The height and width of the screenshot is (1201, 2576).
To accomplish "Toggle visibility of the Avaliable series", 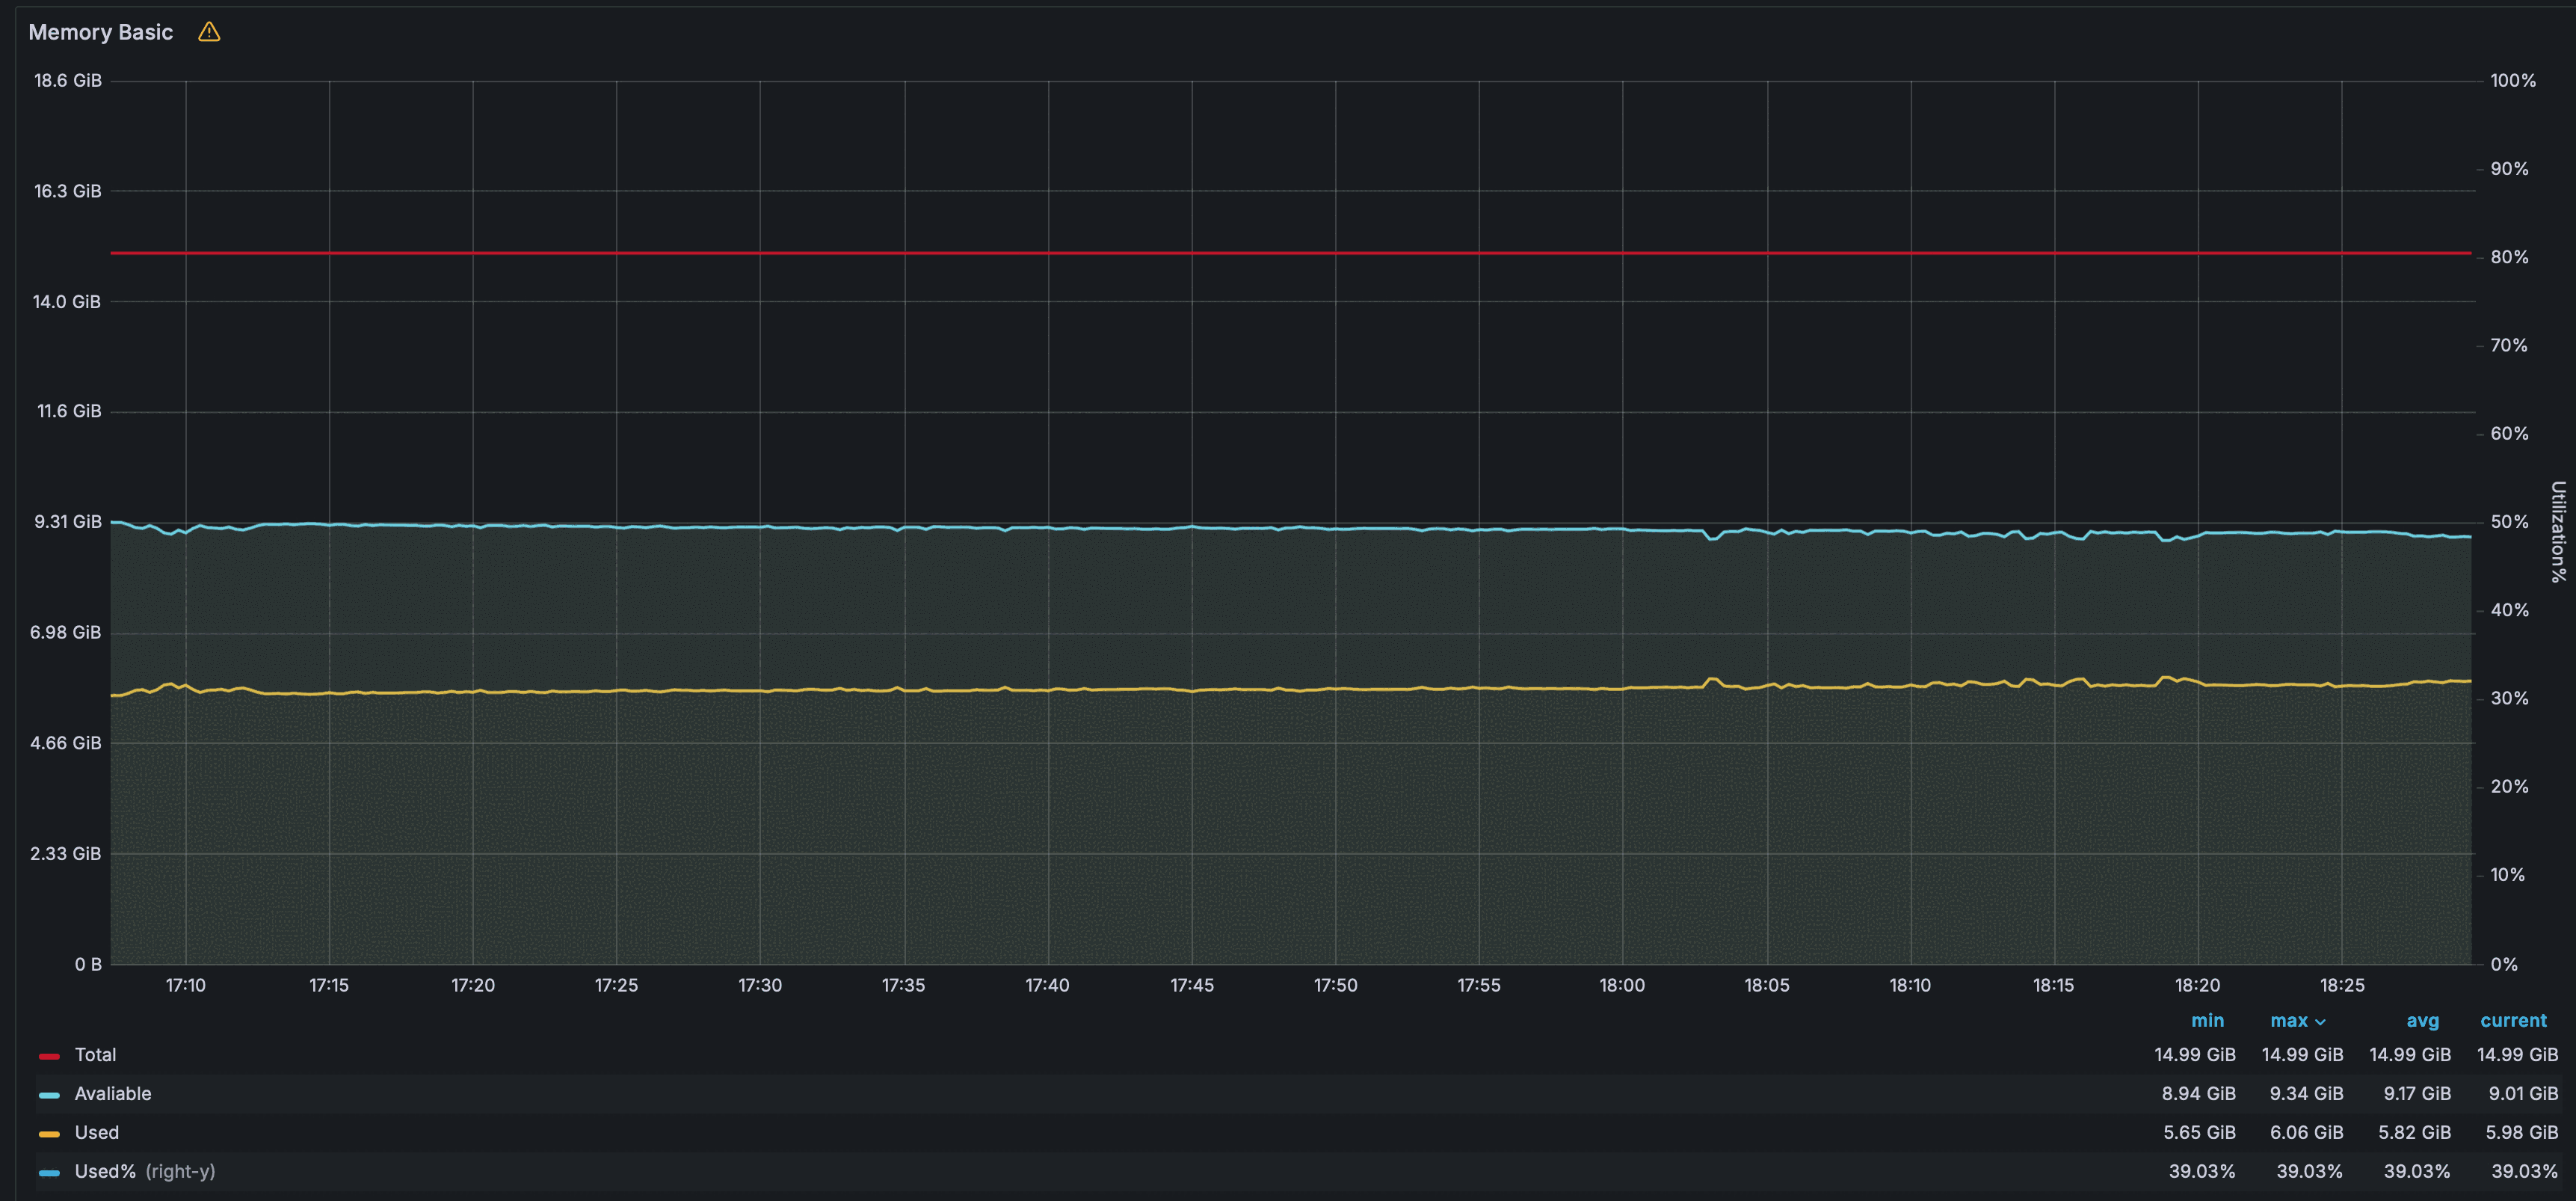I will (113, 1094).
